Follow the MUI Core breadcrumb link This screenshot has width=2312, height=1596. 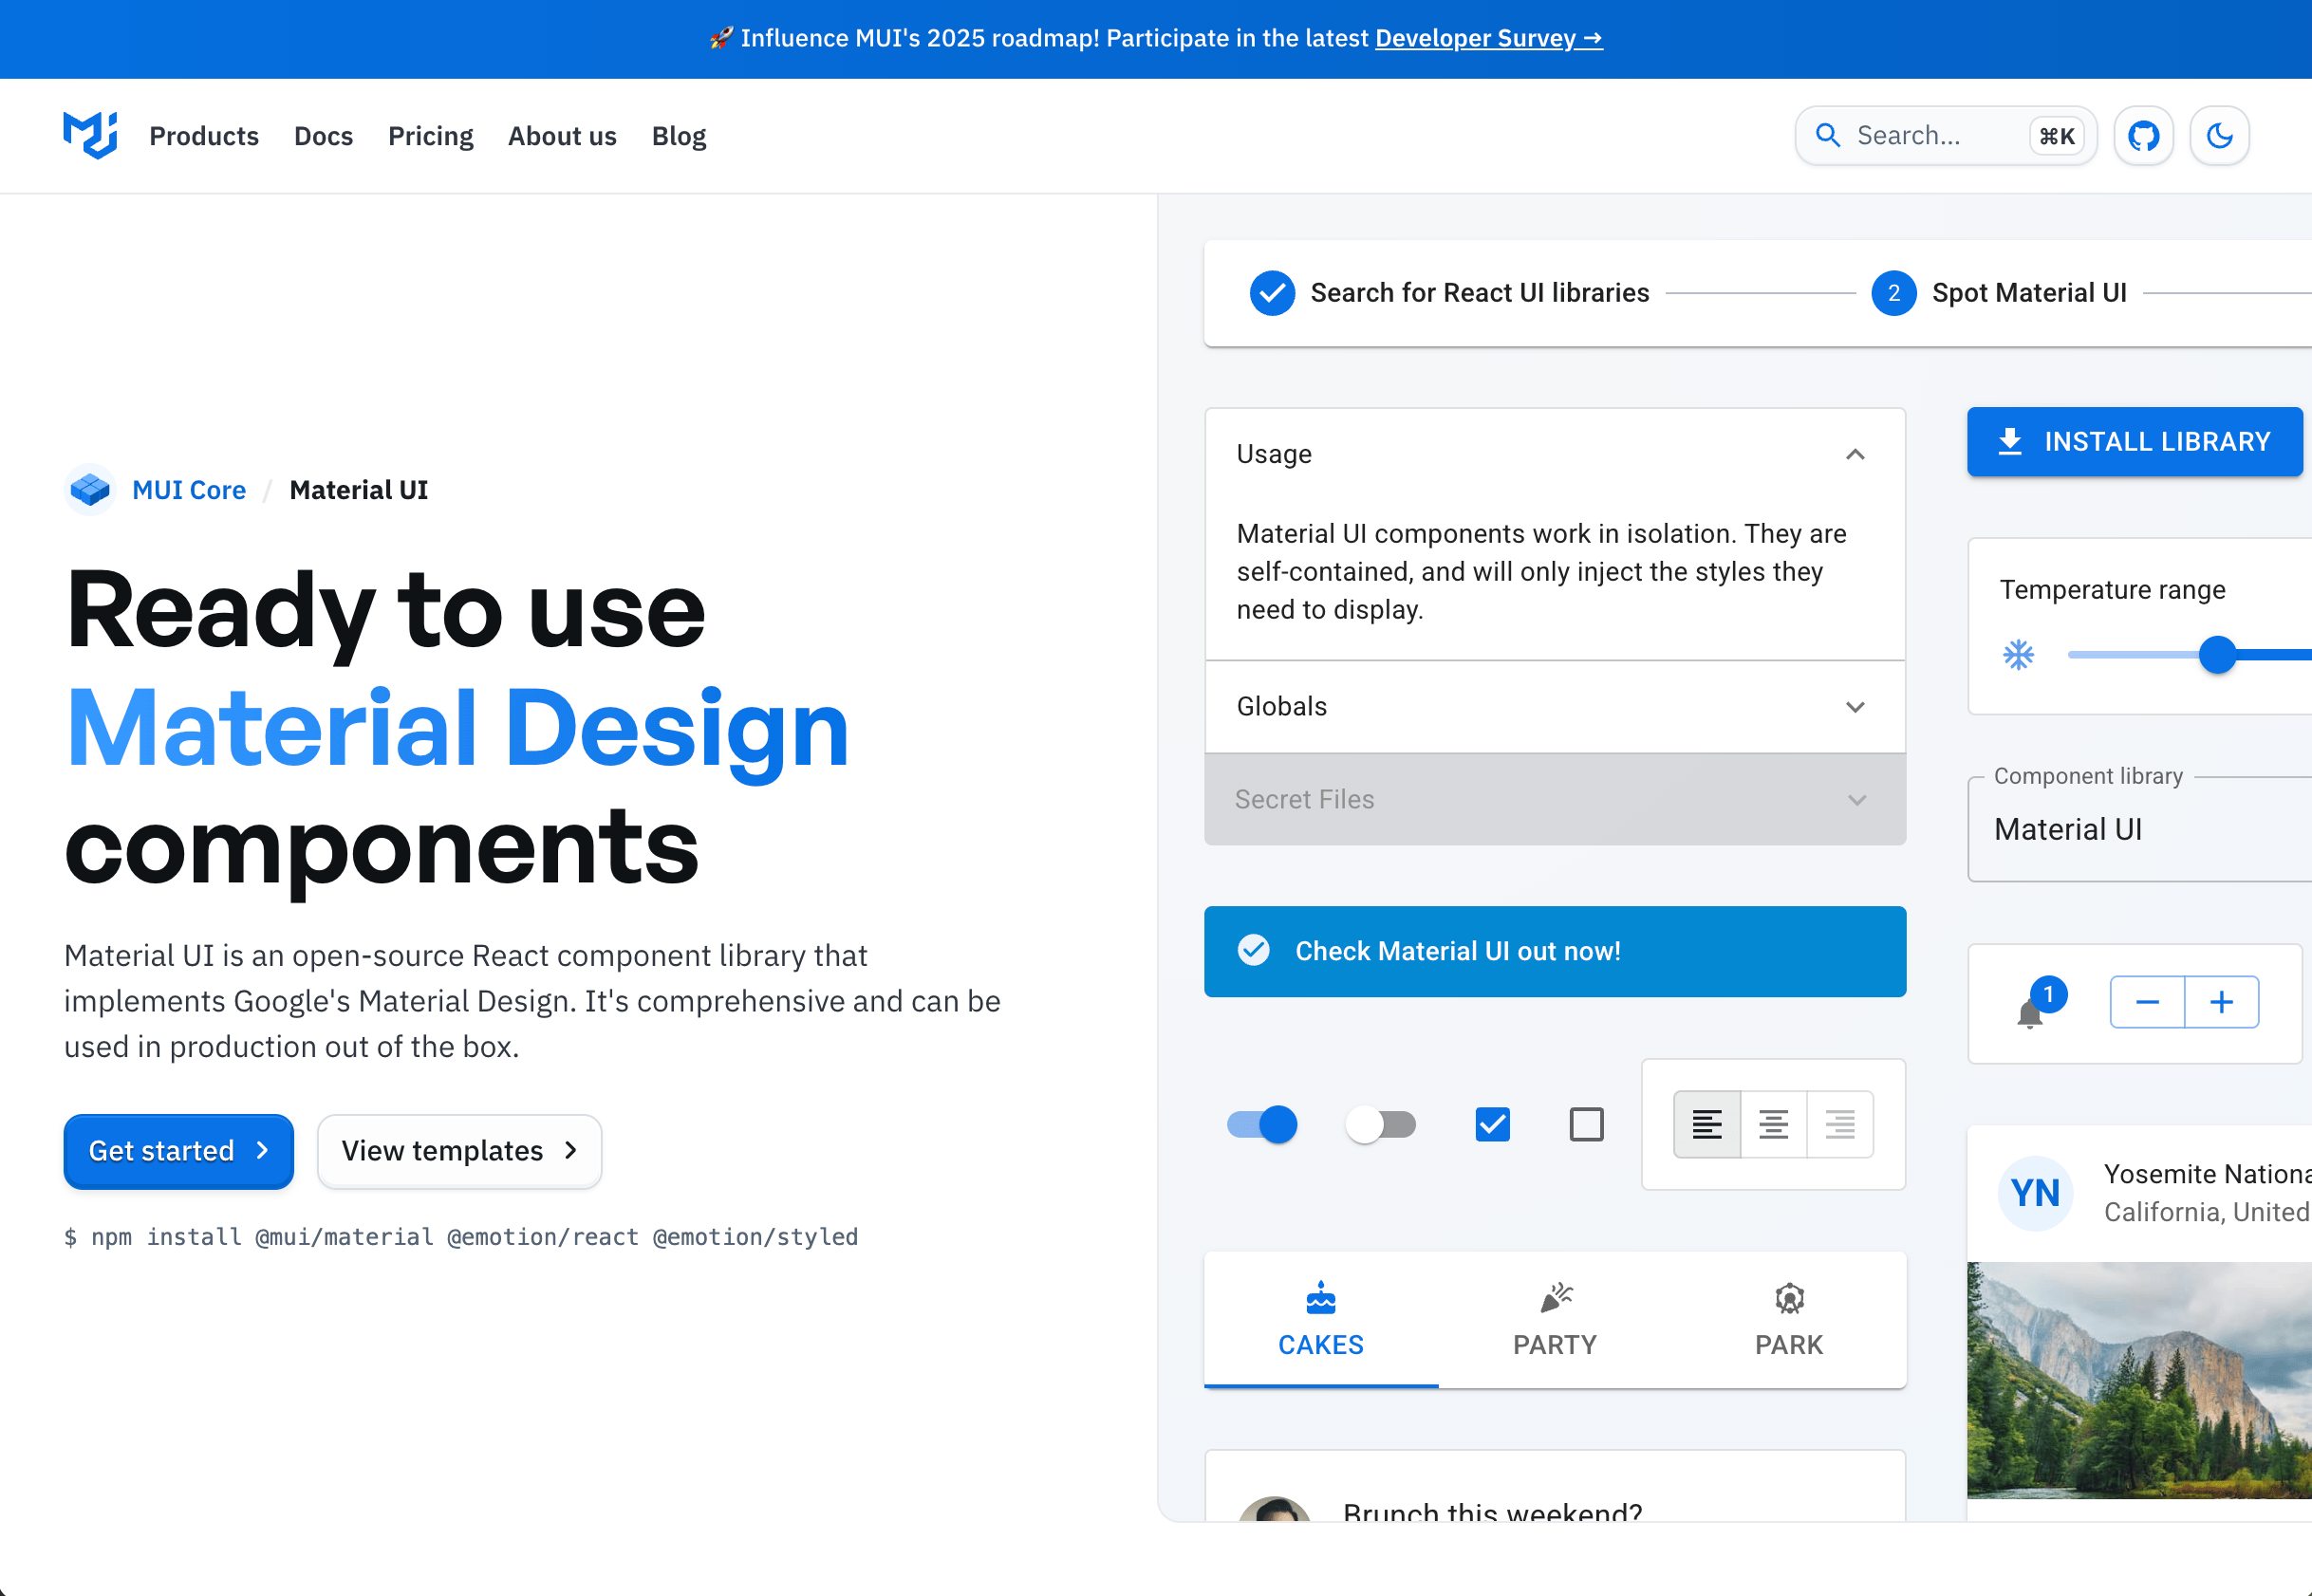pyautogui.click(x=189, y=490)
